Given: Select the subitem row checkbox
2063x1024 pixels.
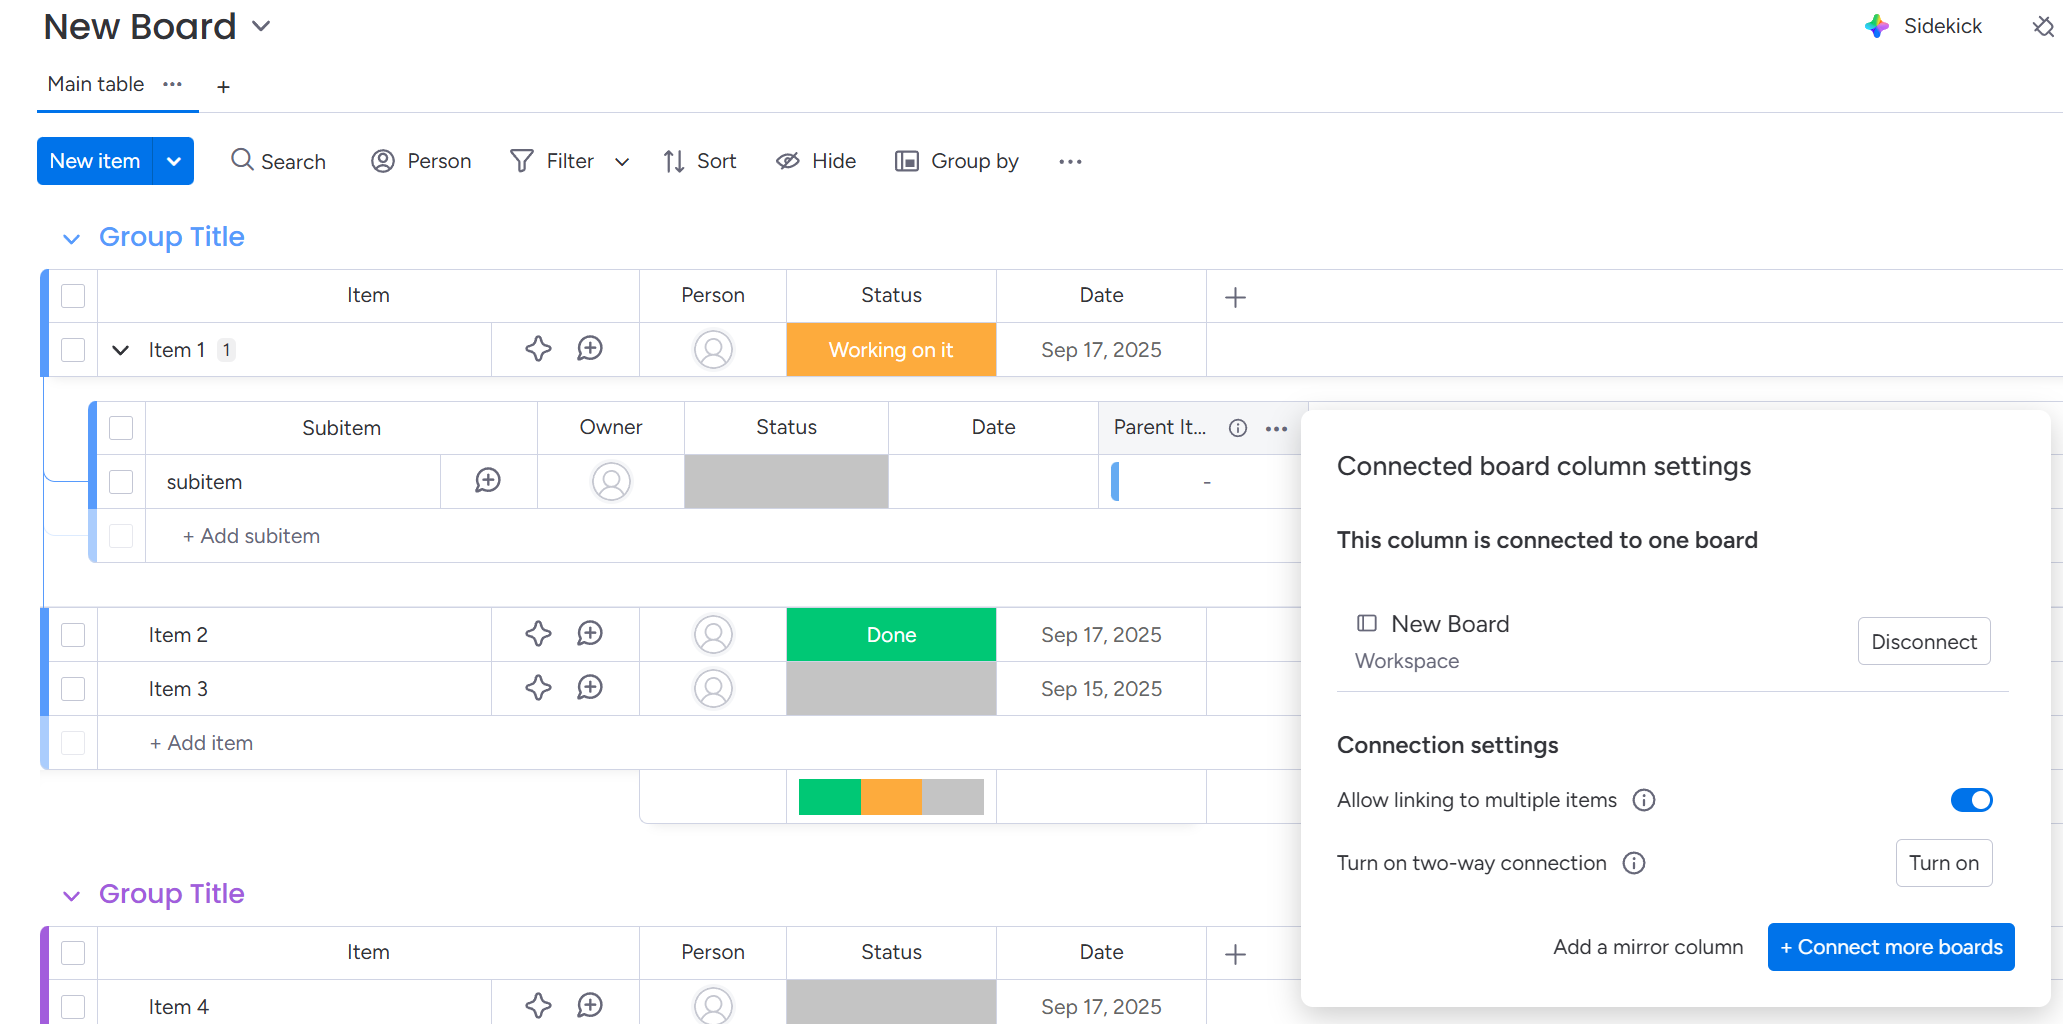Looking at the screenshot, I should [x=121, y=482].
